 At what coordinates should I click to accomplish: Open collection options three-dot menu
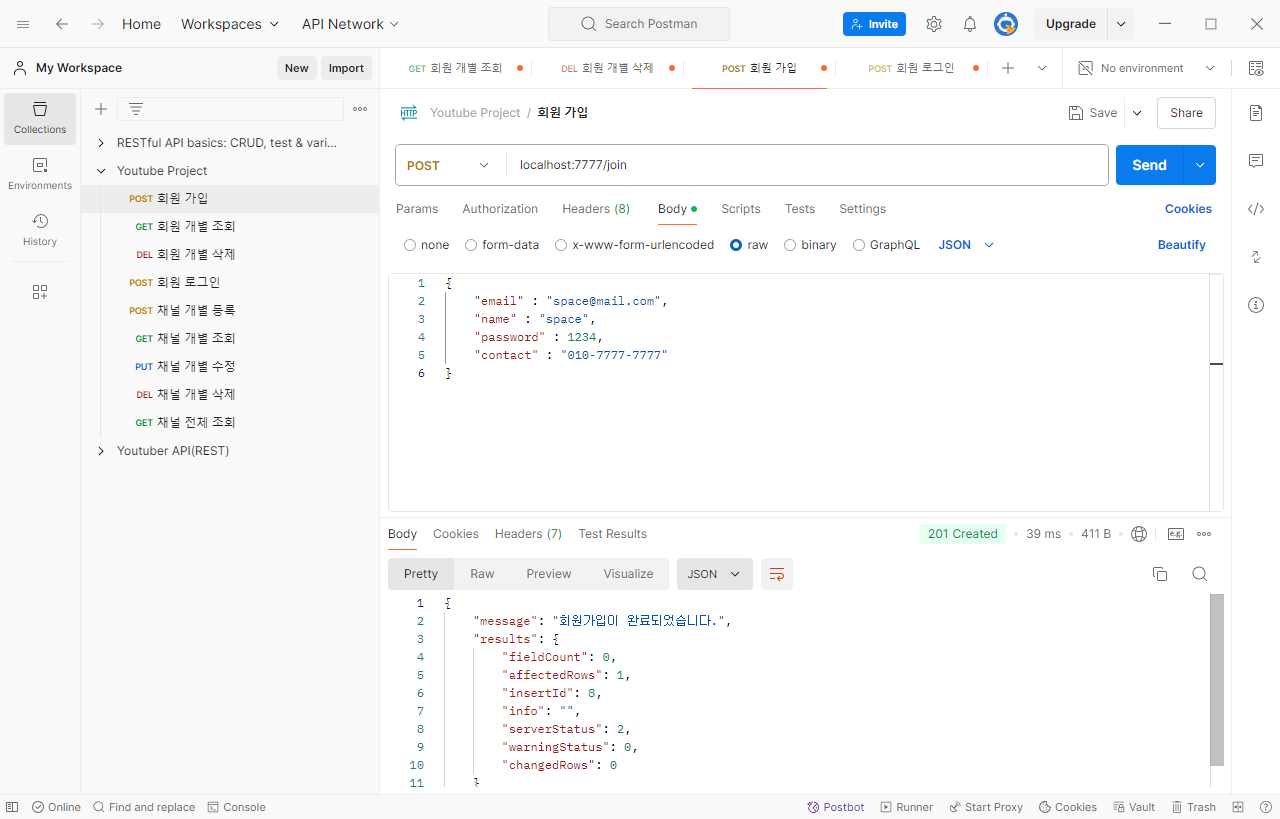(360, 109)
